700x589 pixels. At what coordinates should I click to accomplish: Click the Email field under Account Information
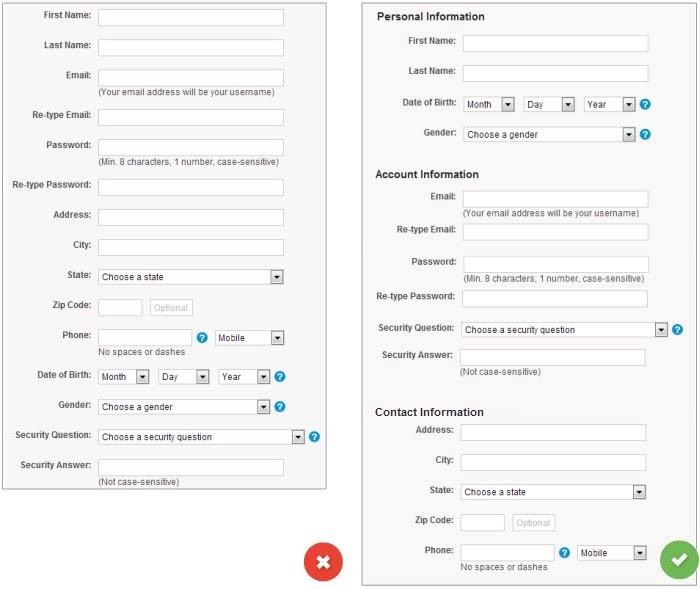(x=555, y=199)
